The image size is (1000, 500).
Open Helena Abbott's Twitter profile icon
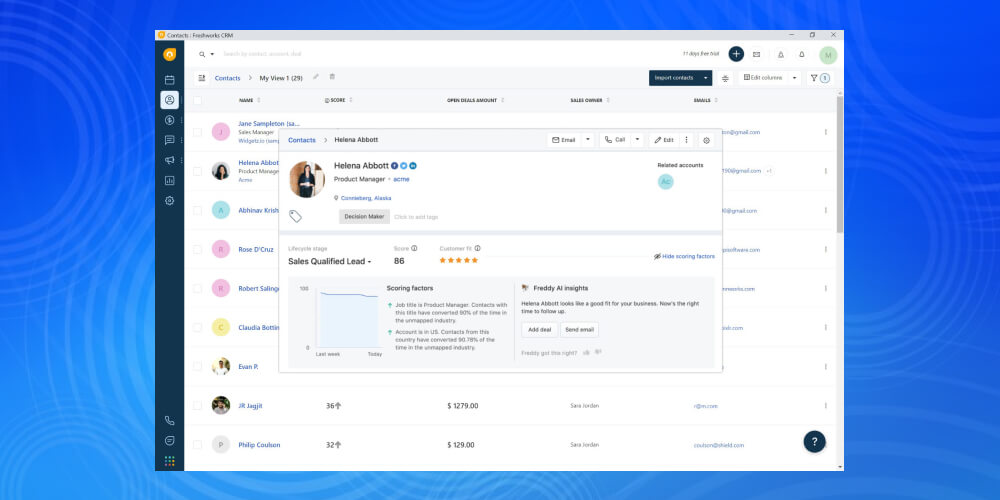(x=404, y=166)
